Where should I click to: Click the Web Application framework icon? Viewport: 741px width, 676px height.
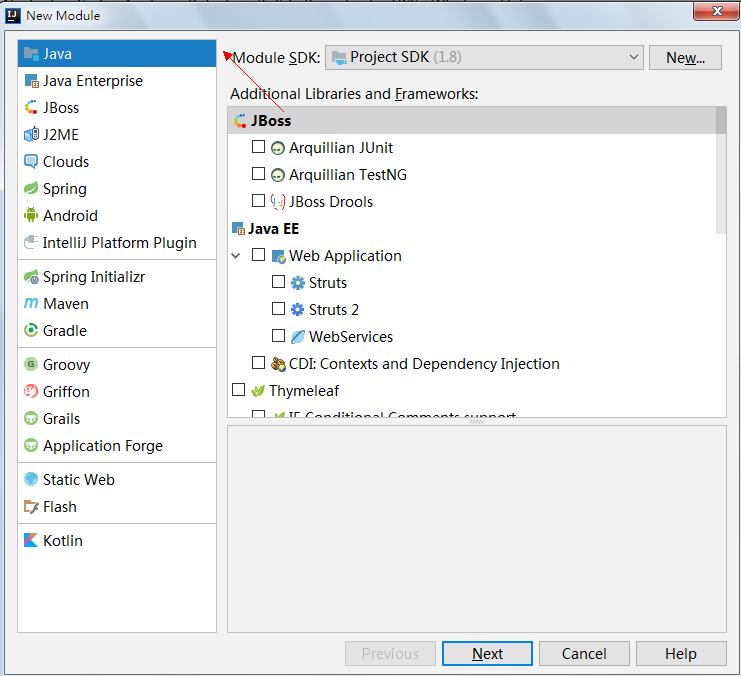point(279,256)
